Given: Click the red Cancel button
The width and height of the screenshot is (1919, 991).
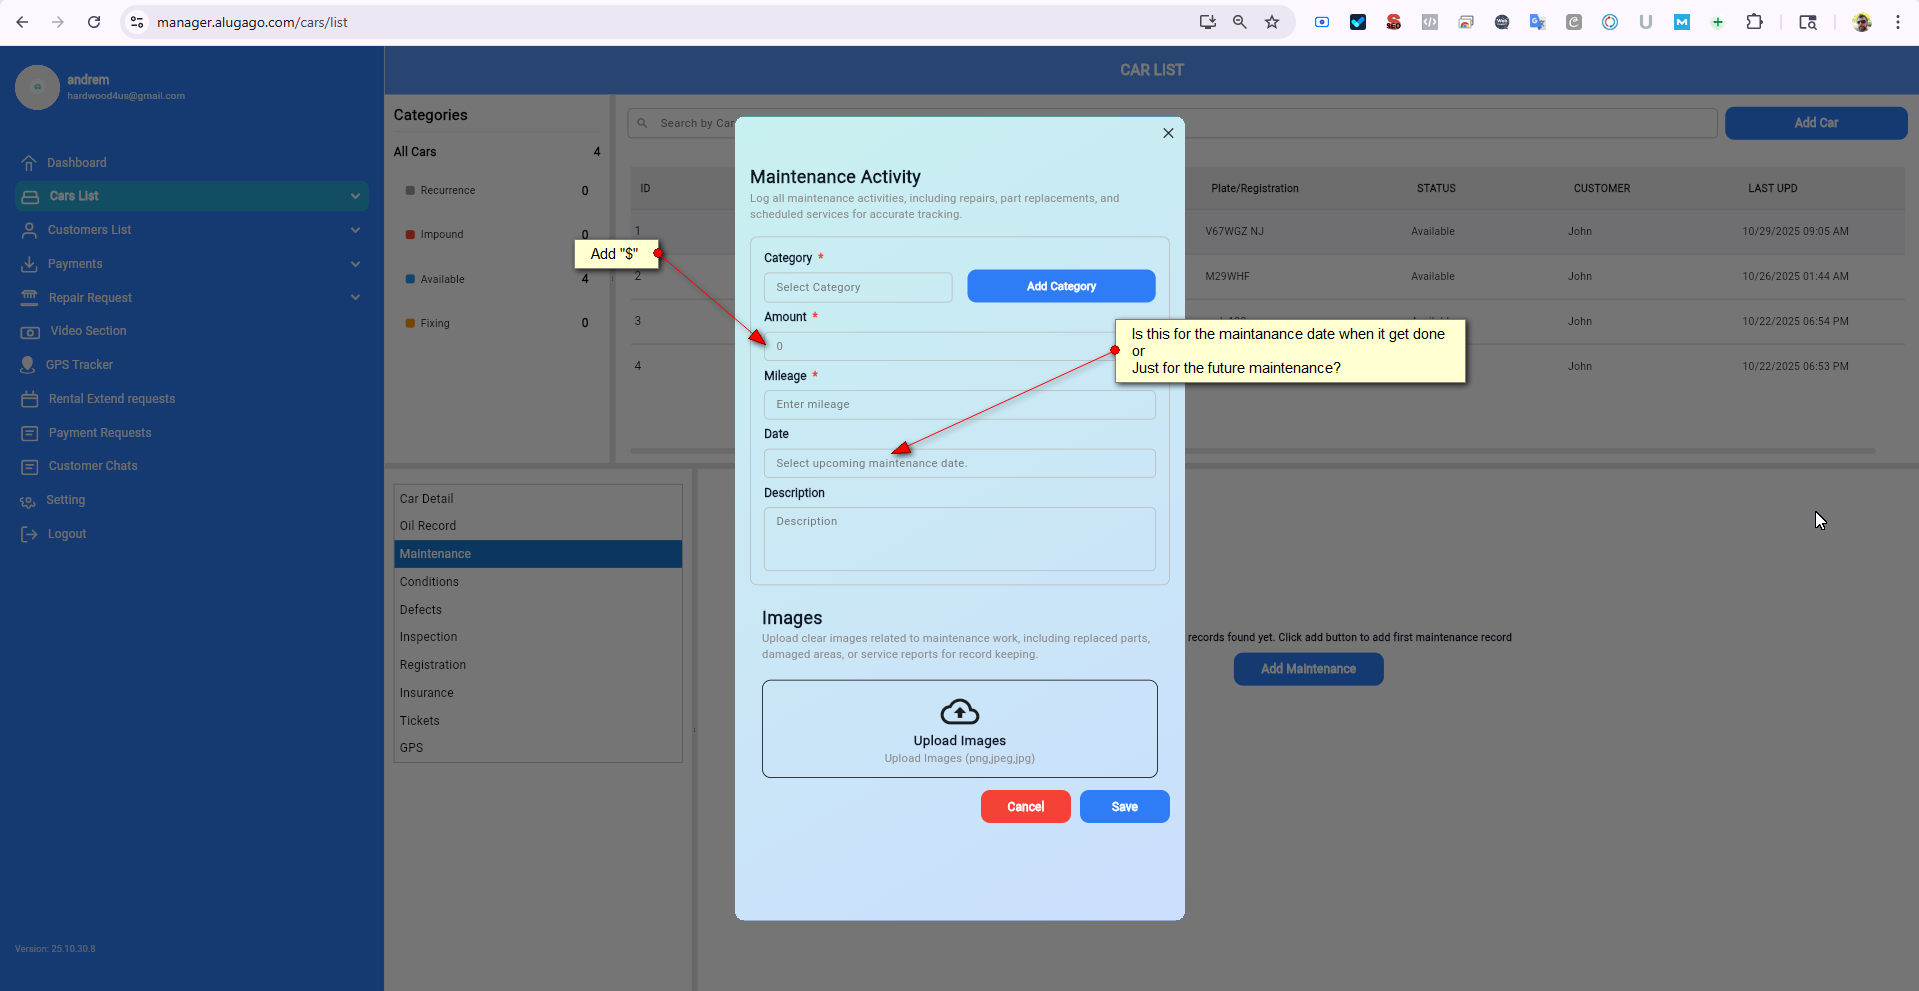Looking at the screenshot, I should [x=1025, y=807].
